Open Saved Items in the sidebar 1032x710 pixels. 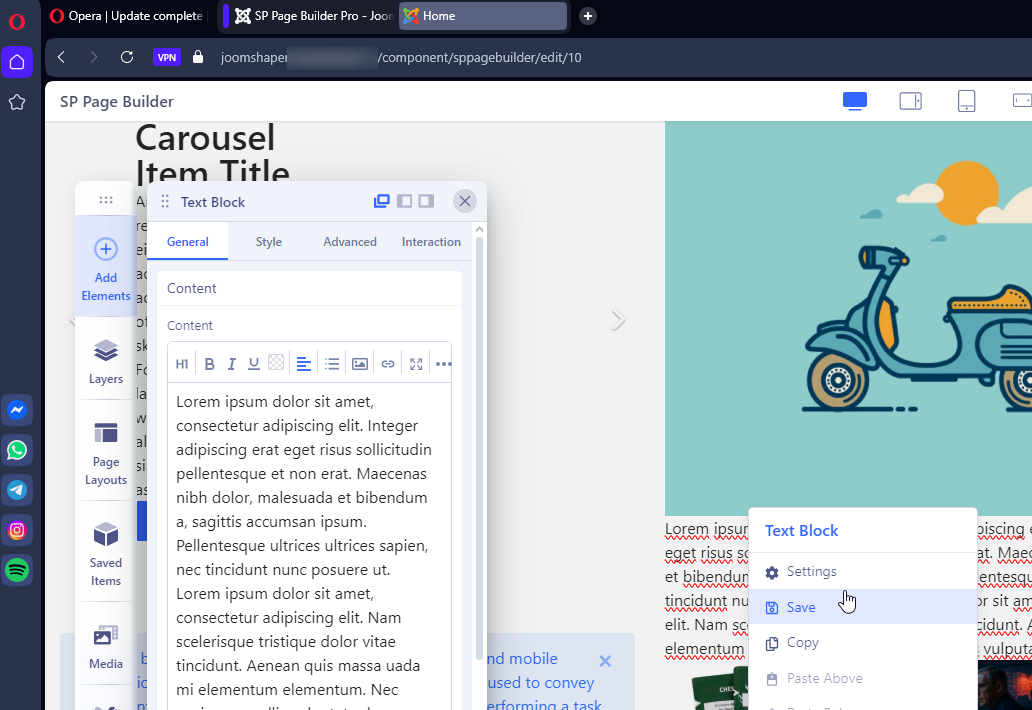106,553
